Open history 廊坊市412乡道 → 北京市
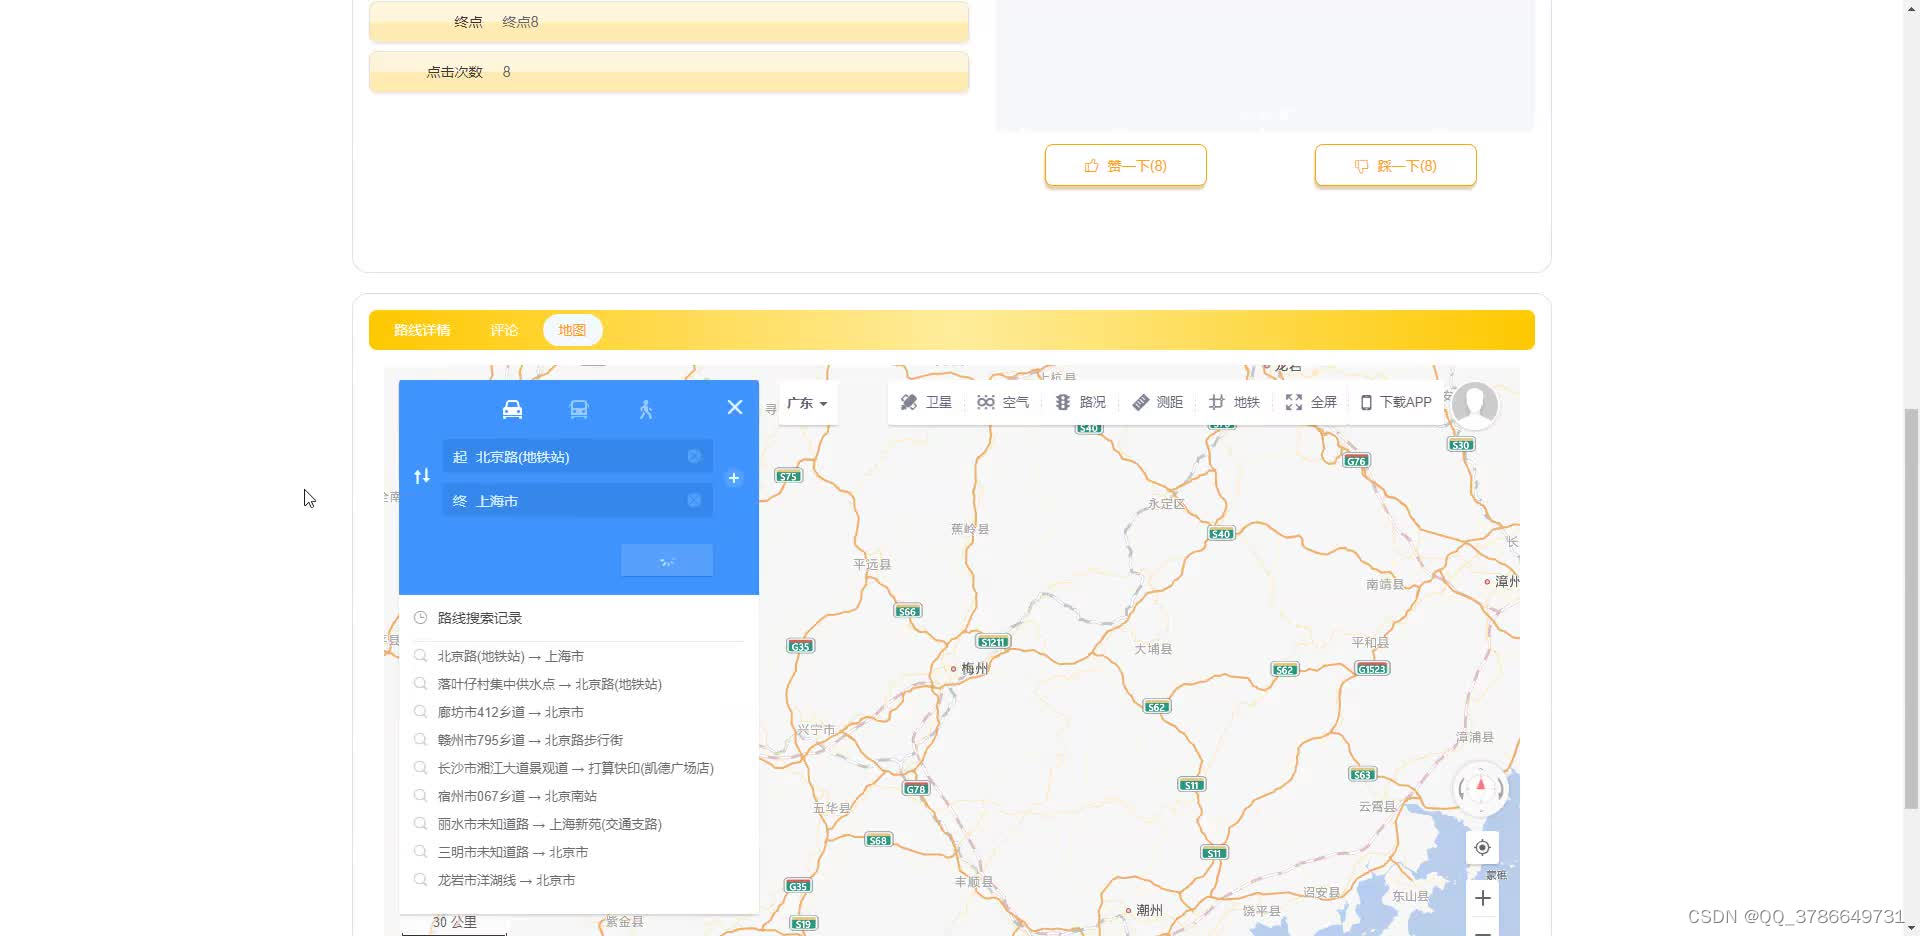Image resolution: width=1920 pixels, height=936 pixels. coord(510,712)
